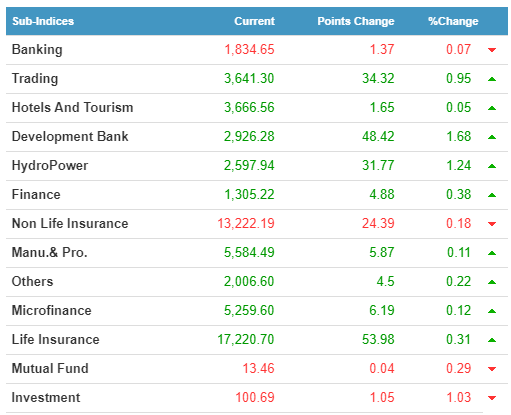
Task: Click the green up arrow in Trading row
Action: coord(492,79)
